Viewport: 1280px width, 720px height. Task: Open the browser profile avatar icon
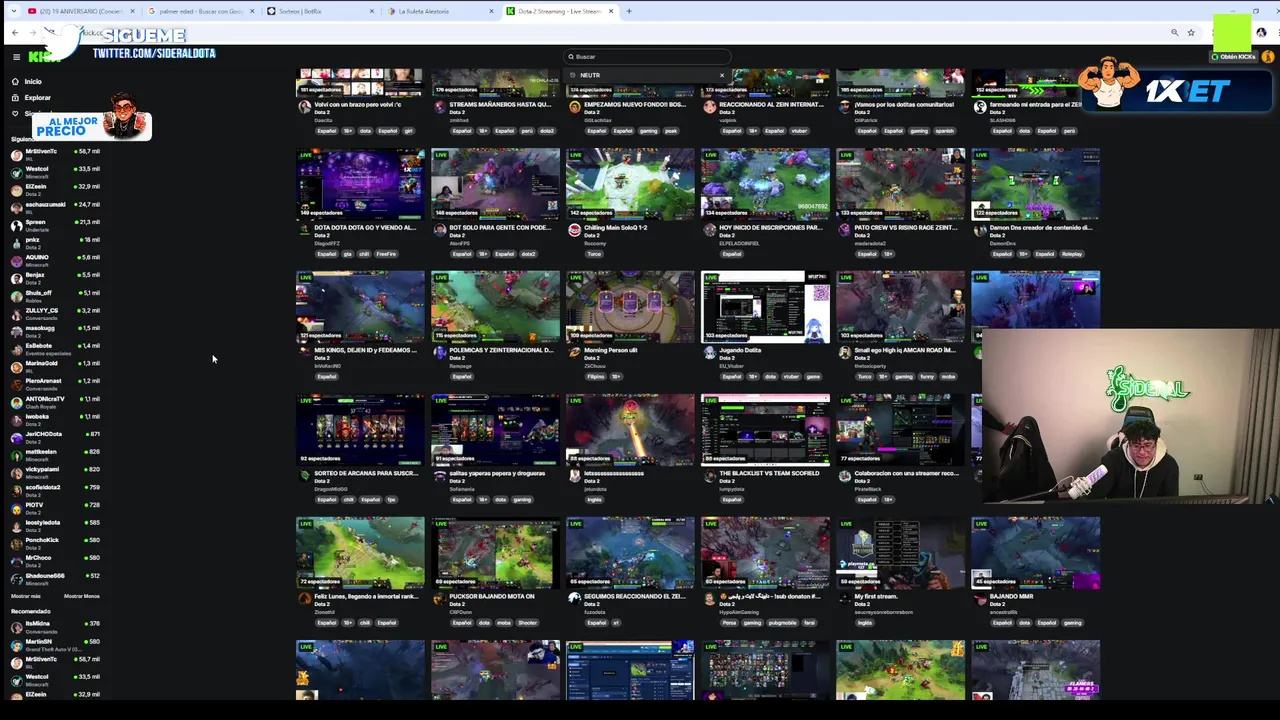click(x=1261, y=33)
